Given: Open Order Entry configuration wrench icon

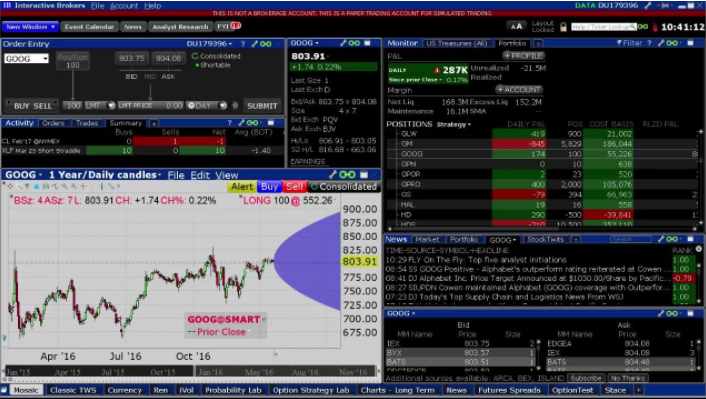Looking at the screenshot, I should (x=255, y=44).
